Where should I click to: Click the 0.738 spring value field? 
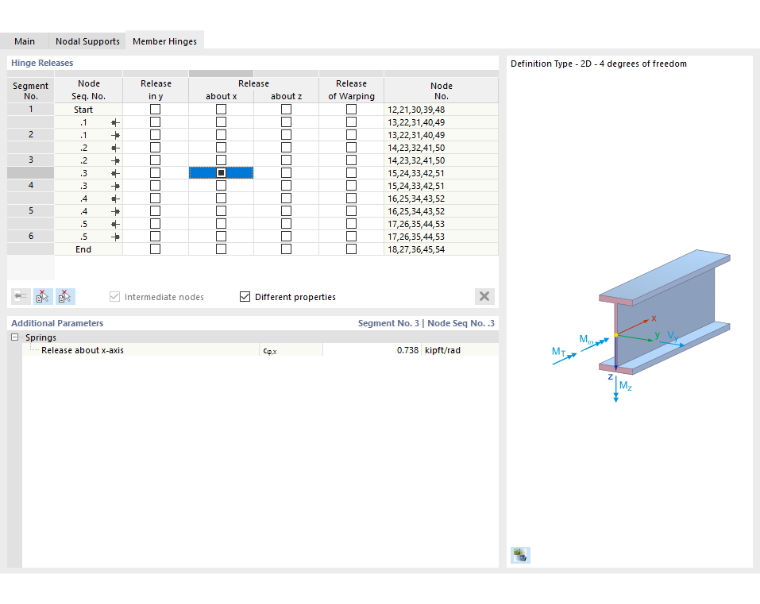372,350
